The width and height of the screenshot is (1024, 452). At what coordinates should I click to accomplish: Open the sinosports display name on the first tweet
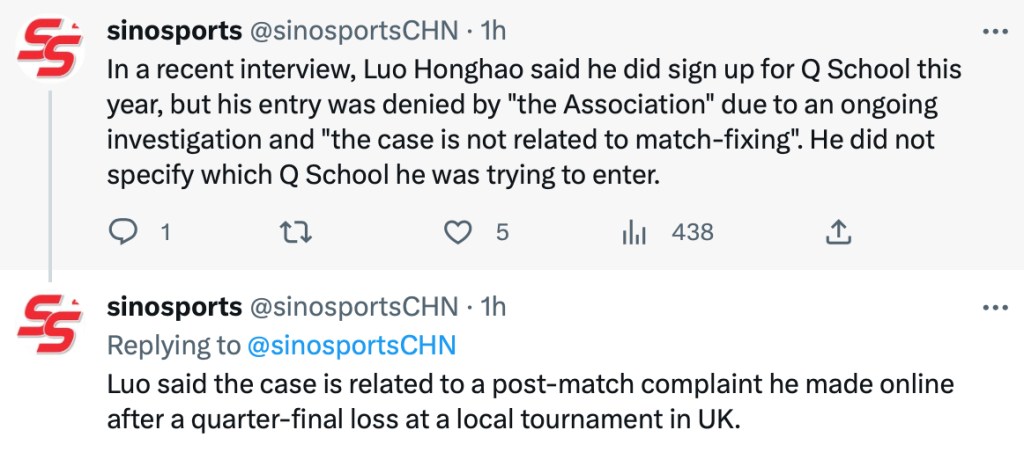point(174,32)
